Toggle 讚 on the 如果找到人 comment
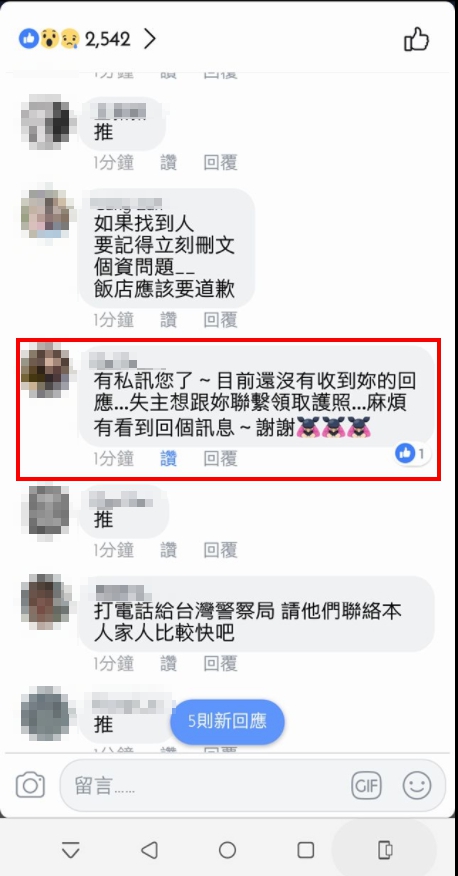 click(169, 320)
